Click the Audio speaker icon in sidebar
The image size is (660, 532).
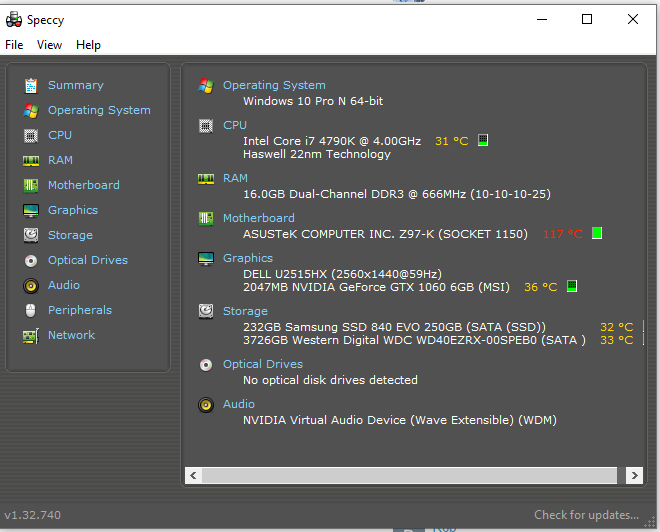tap(31, 285)
